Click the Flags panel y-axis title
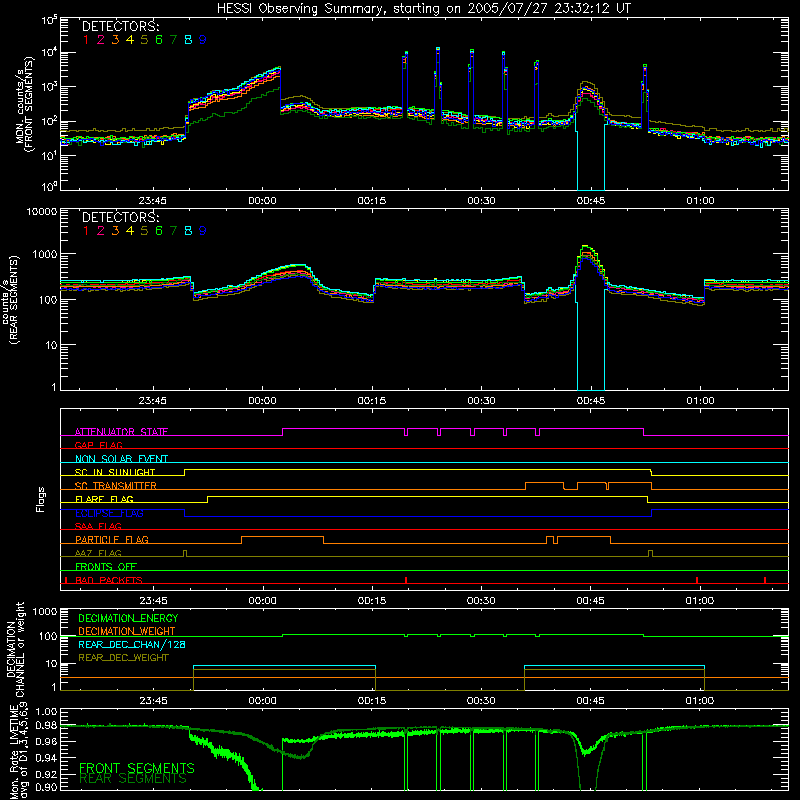 tap(41, 499)
